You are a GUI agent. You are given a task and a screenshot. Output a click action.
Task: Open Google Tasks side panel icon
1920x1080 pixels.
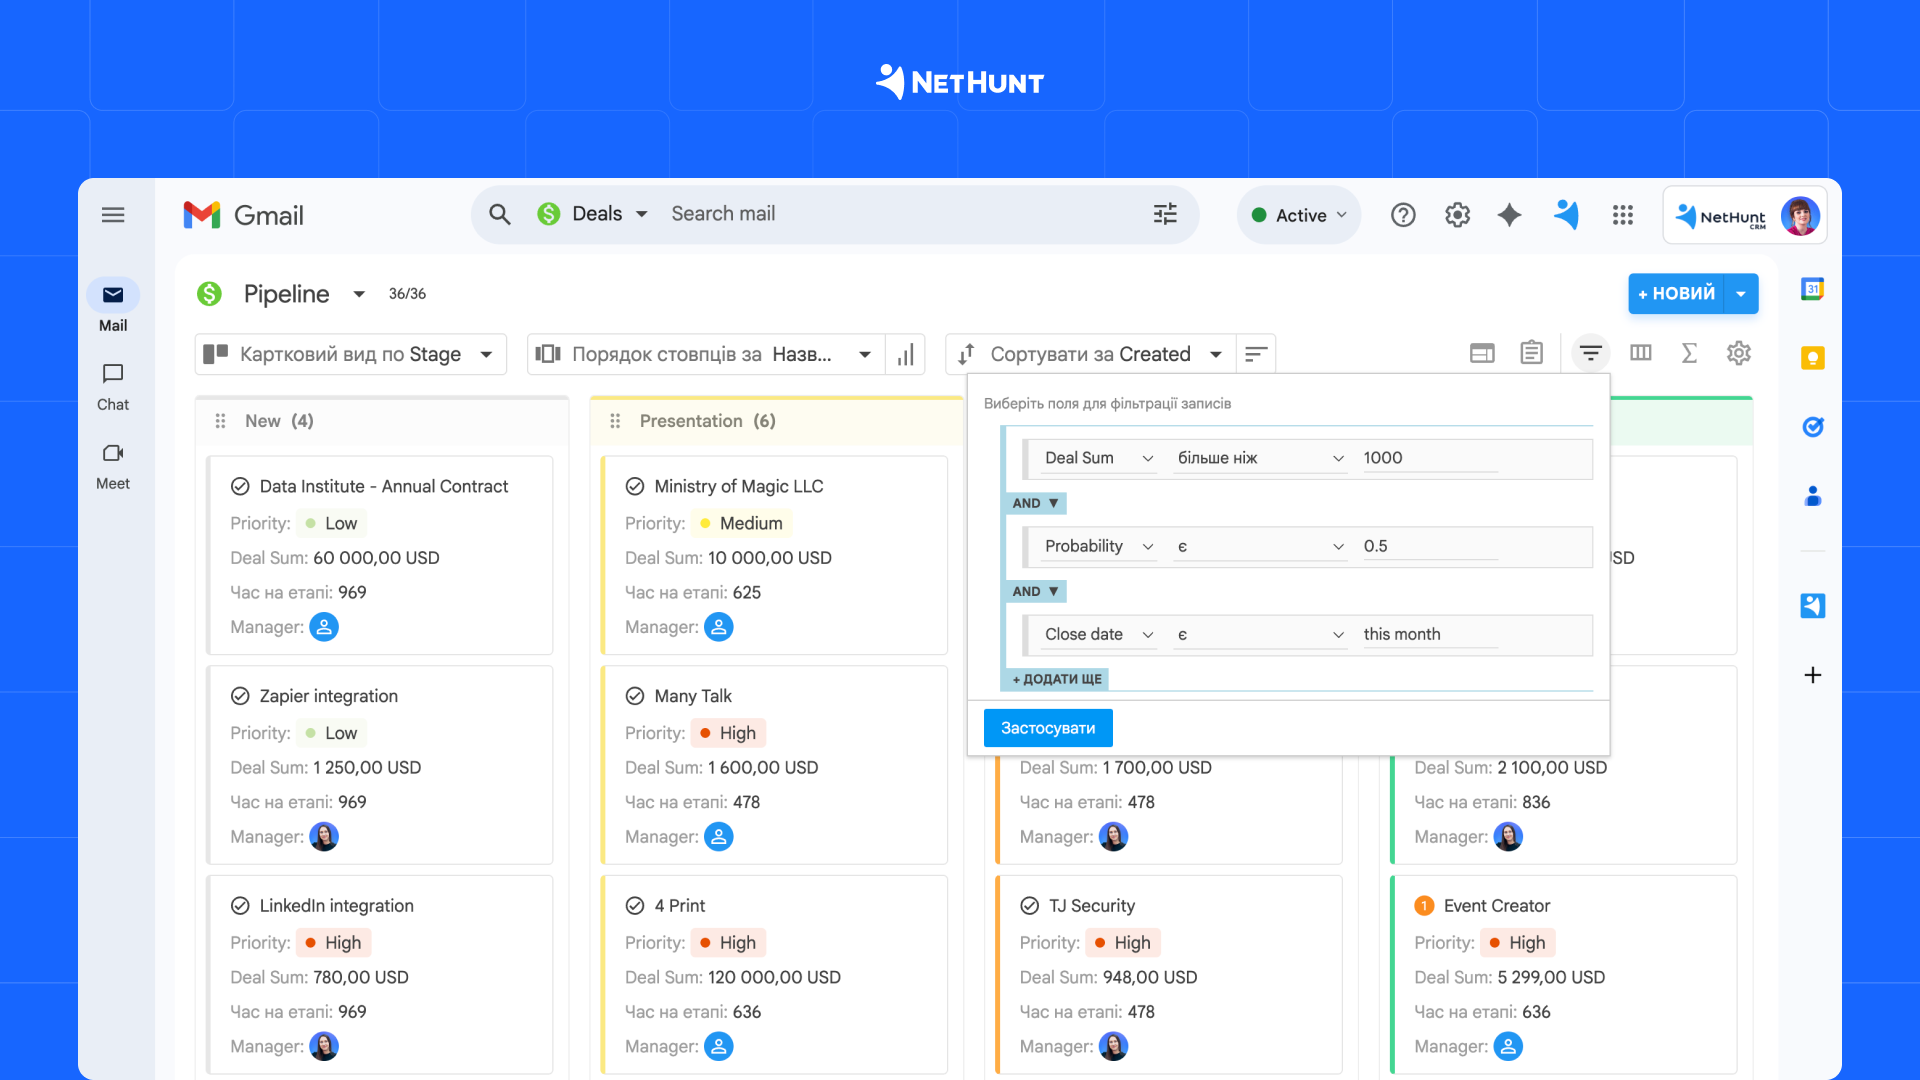coord(1812,427)
